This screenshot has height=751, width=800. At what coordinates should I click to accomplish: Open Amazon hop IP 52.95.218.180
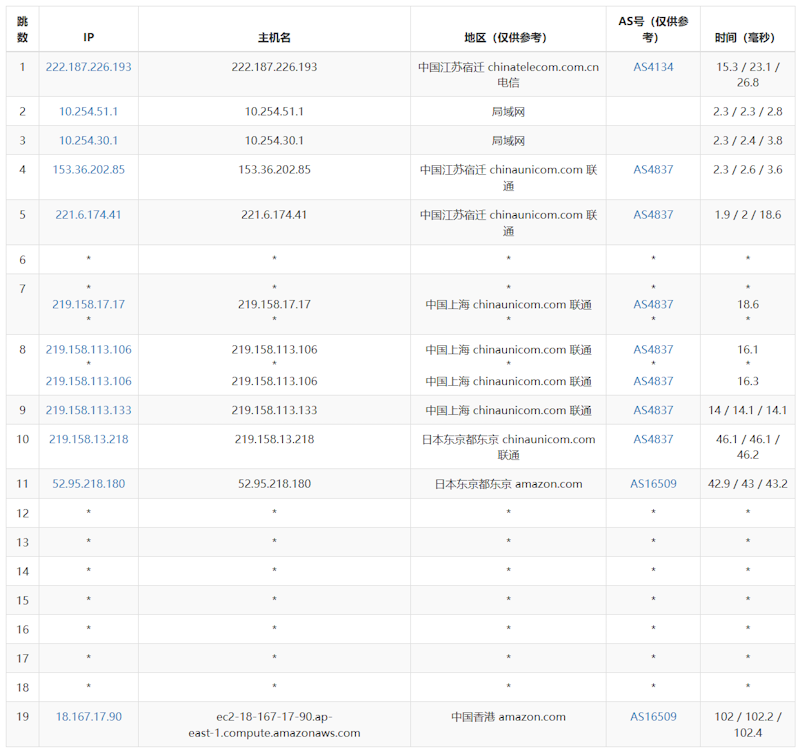pyautogui.click(x=88, y=484)
